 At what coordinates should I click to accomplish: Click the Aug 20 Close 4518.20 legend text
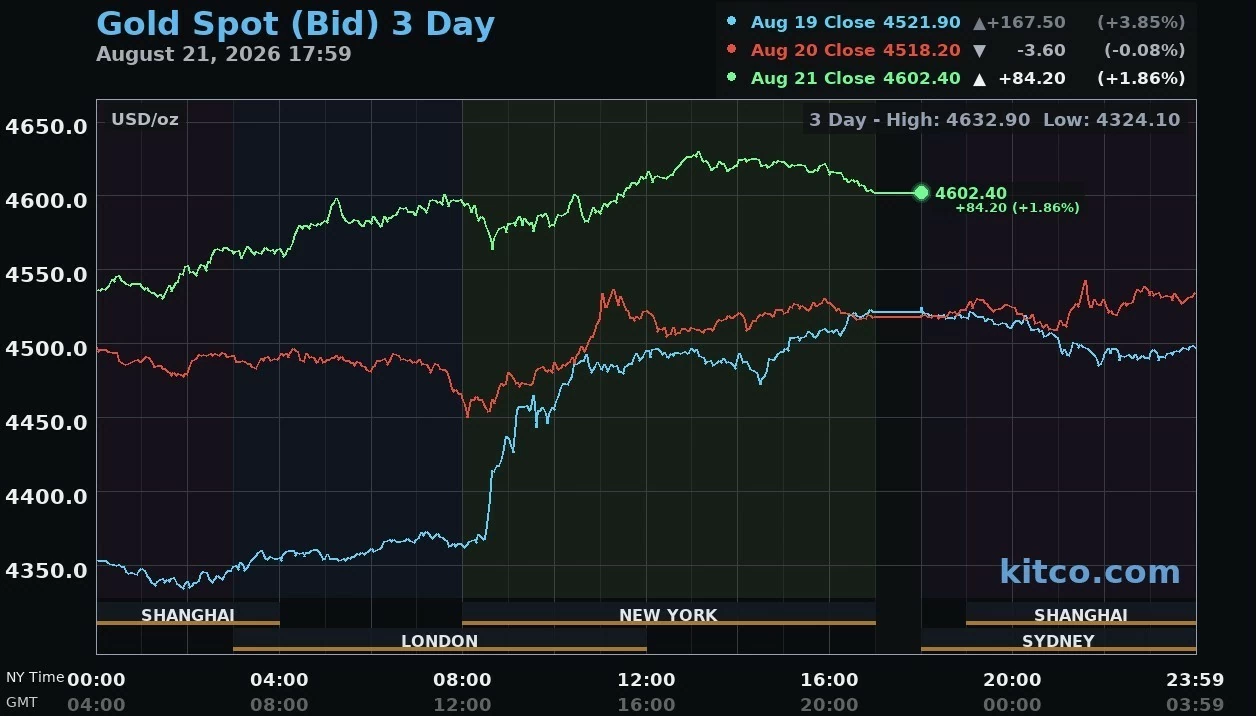tap(855, 50)
